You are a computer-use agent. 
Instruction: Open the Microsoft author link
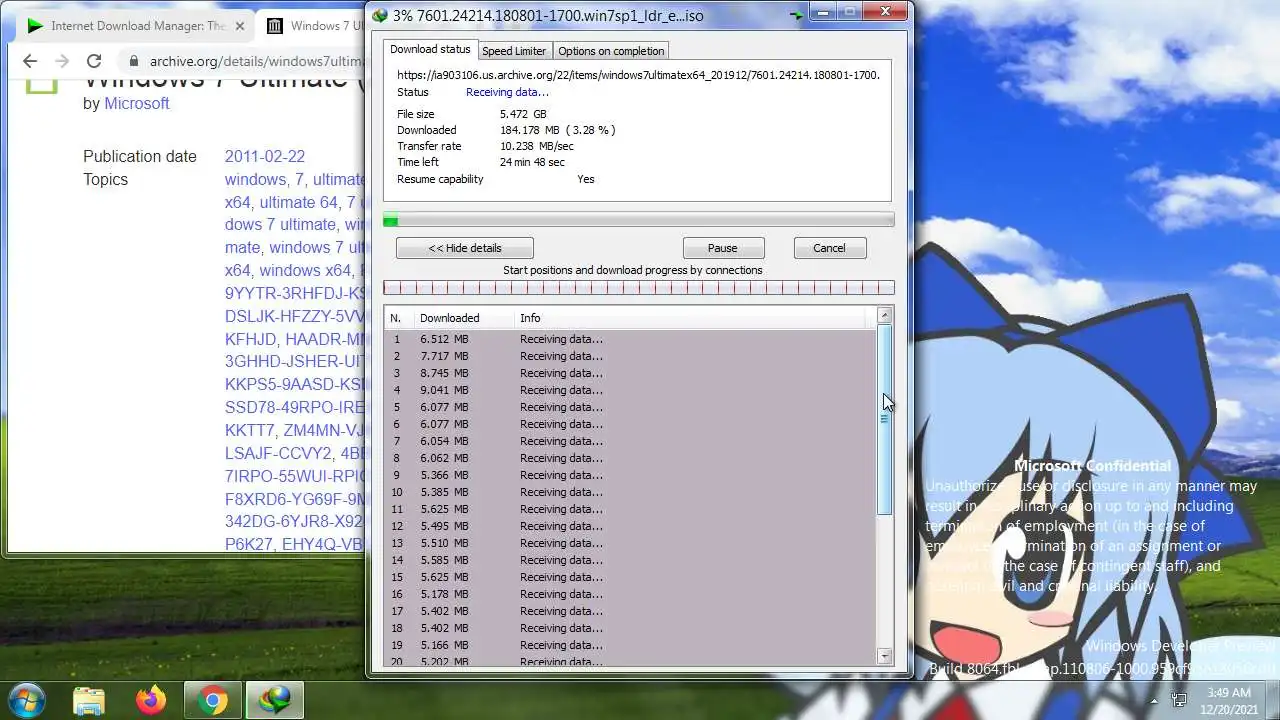(137, 104)
